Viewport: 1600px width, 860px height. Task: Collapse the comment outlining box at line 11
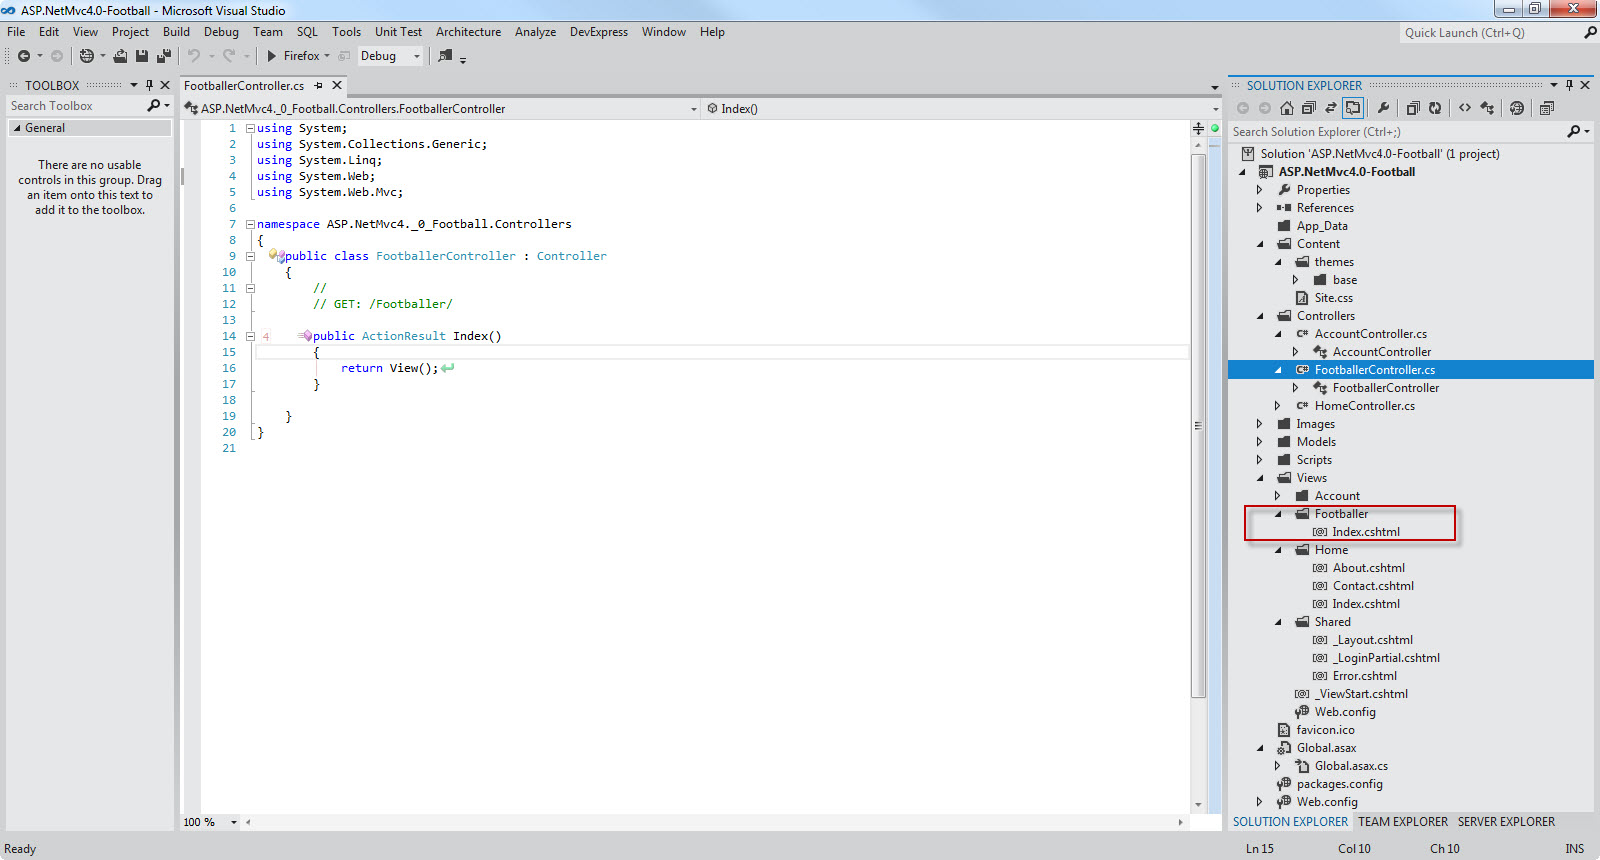pyautogui.click(x=250, y=288)
